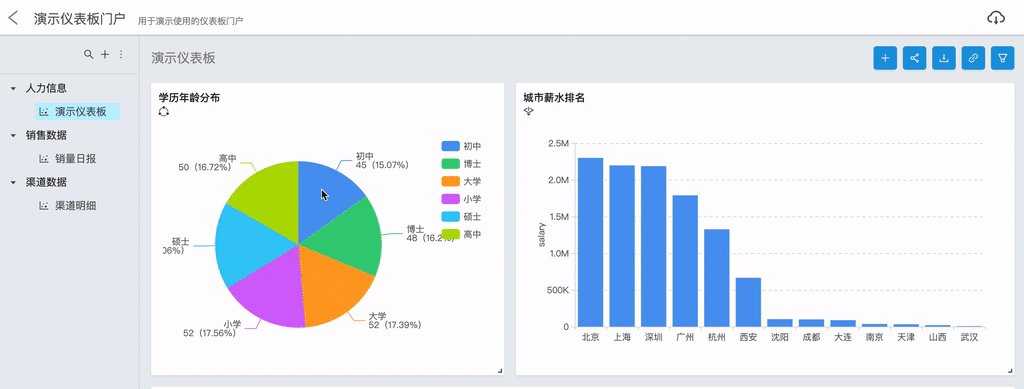Open the blue filter funnel button

coord(1002,58)
